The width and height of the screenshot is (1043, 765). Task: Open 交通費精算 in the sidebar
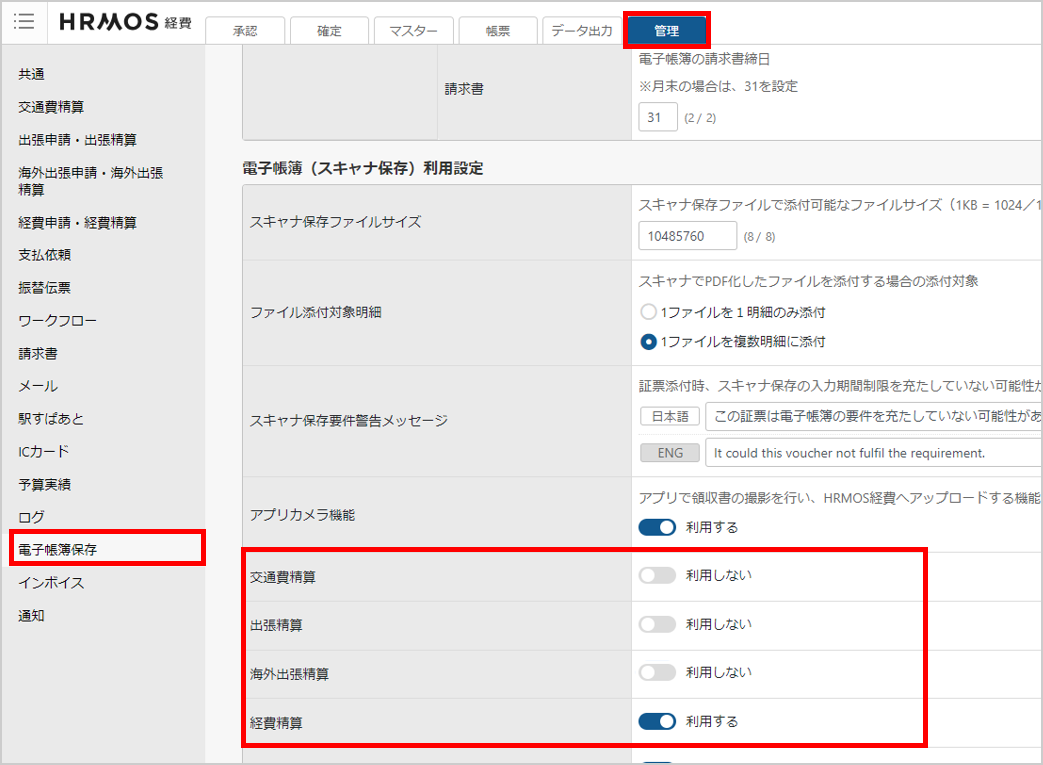[x=51, y=106]
